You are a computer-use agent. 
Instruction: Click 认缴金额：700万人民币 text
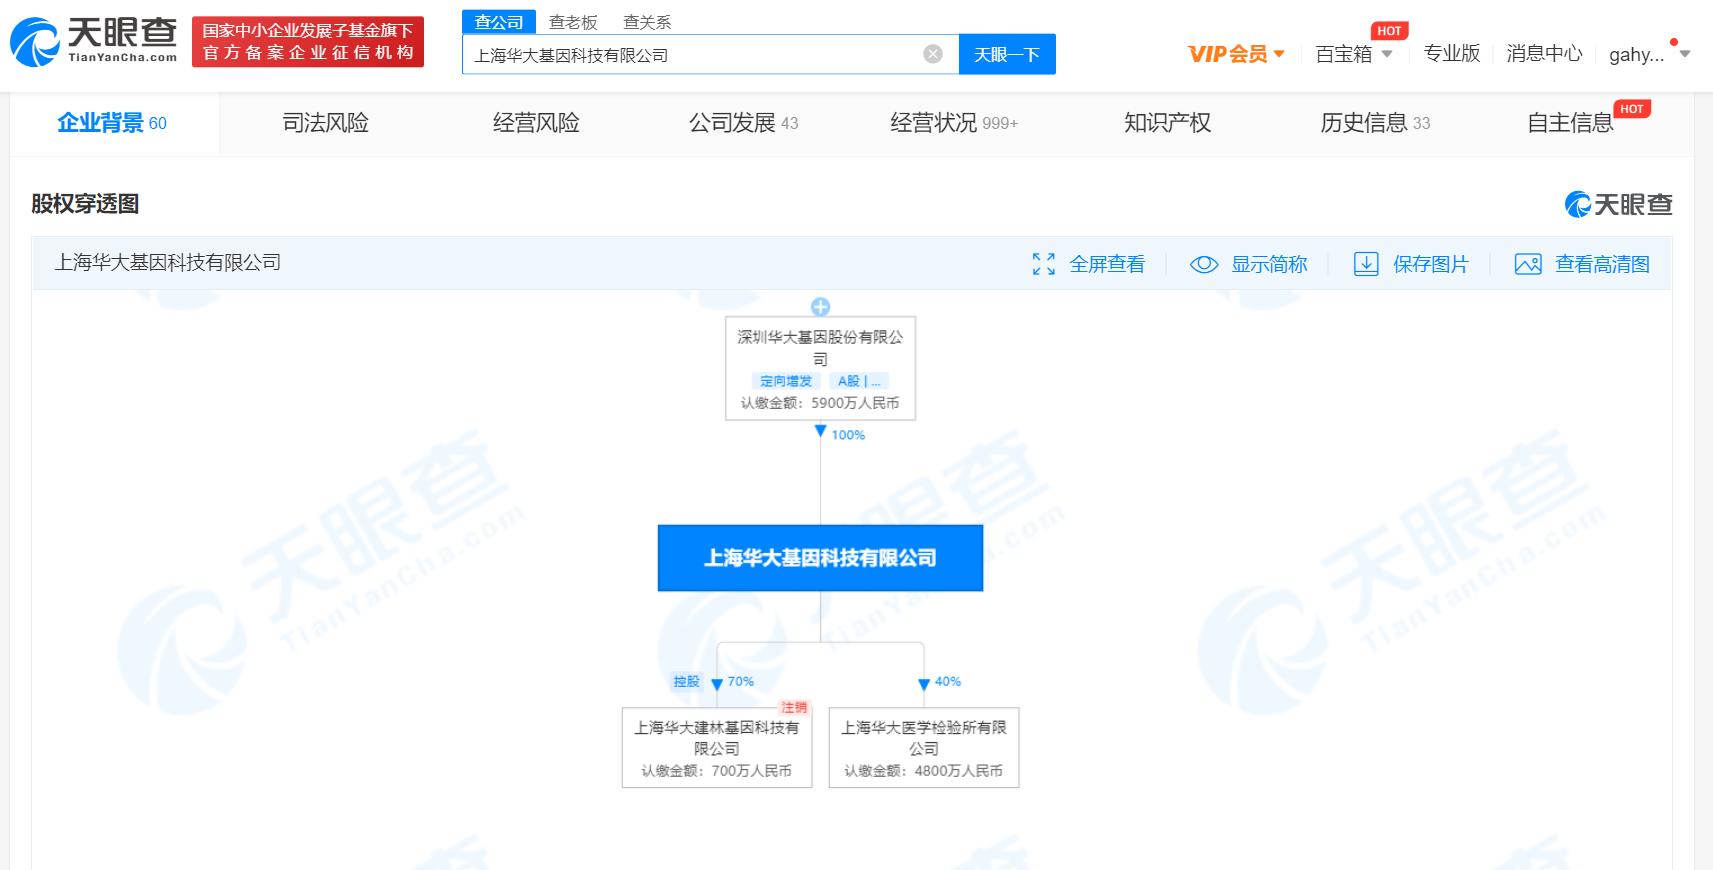click(x=717, y=771)
